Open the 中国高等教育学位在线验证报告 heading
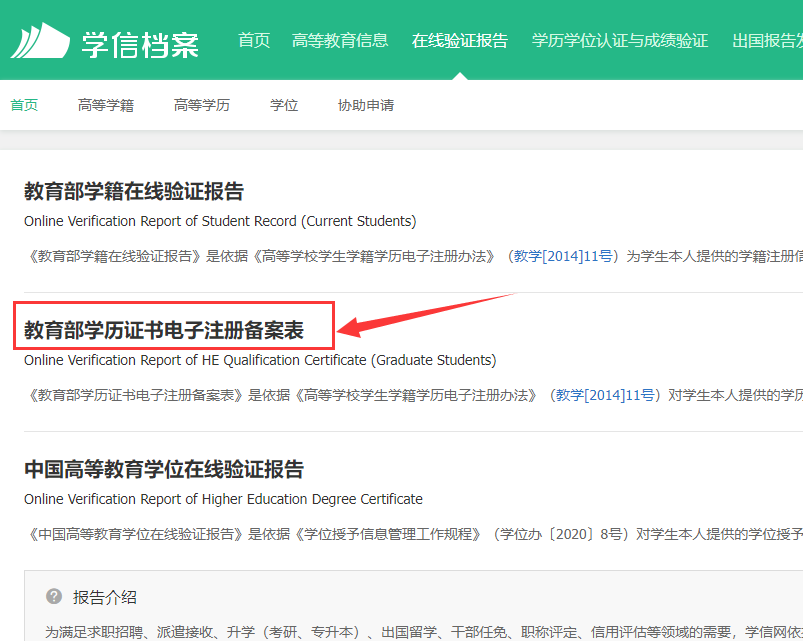The image size is (803, 641). [x=164, y=469]
